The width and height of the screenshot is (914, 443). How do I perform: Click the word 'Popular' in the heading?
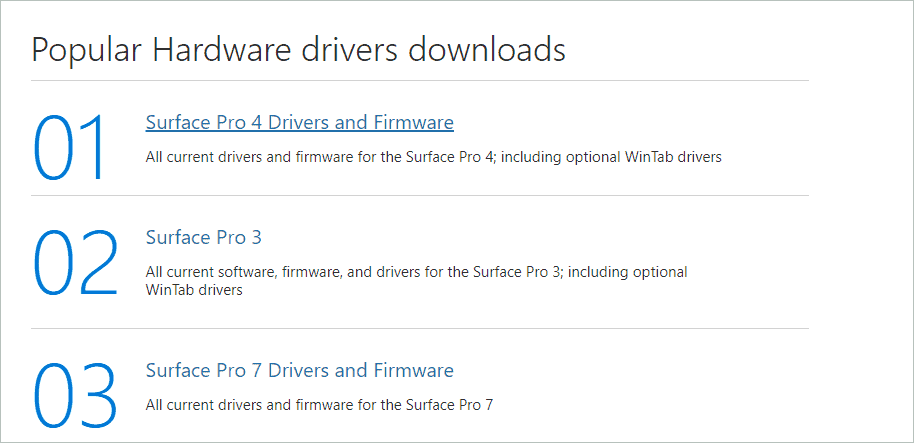coord(86,52)
